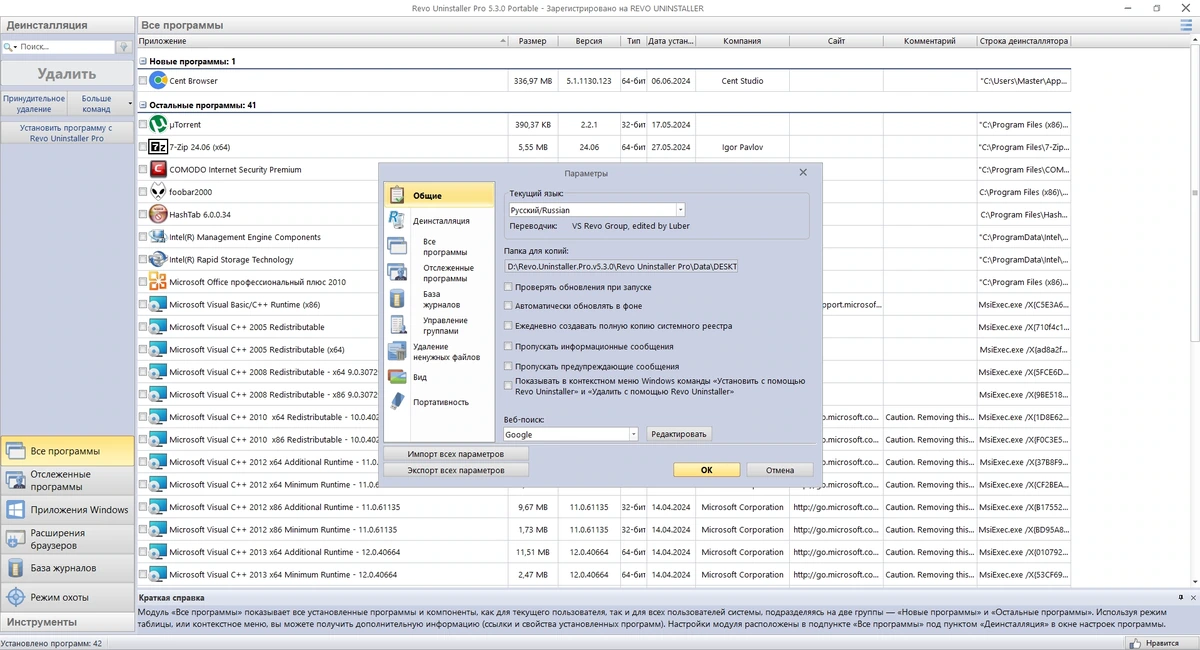Toggle Windows context menu commands checkbox
The height and width of the screenshot is (650, 1200).
tap(508, 386)
